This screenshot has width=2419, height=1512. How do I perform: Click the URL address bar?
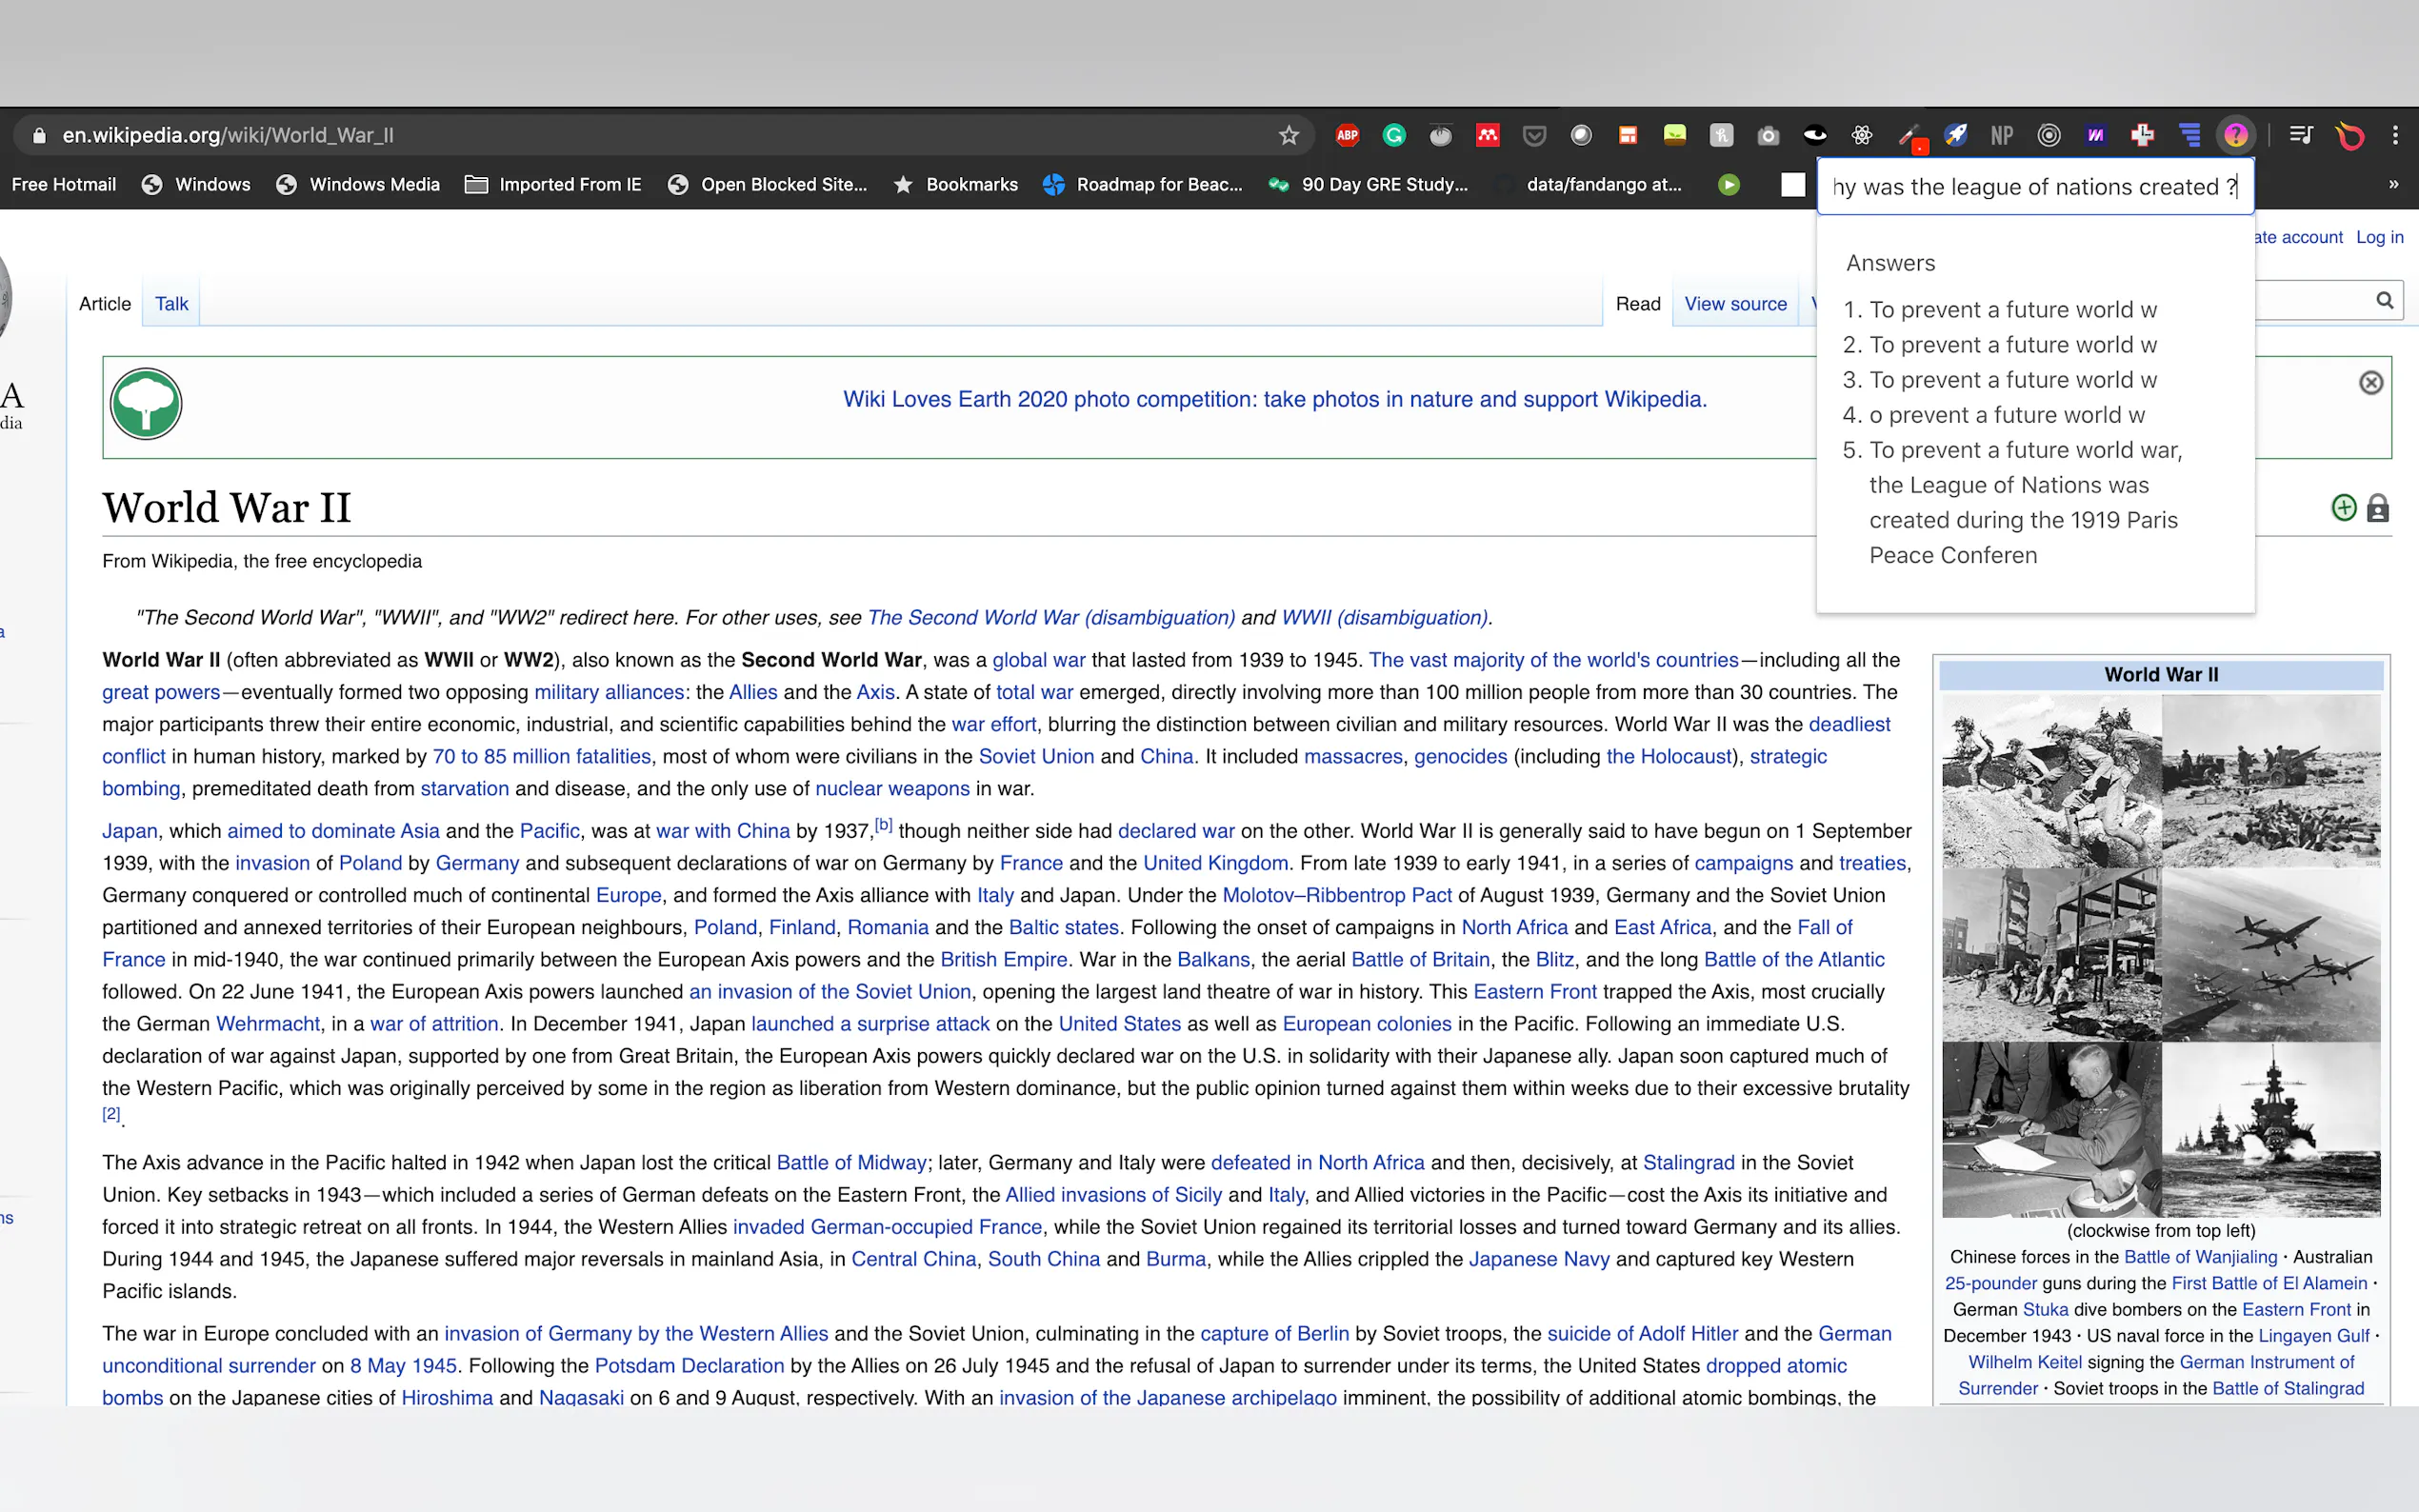tap(660, 135)
